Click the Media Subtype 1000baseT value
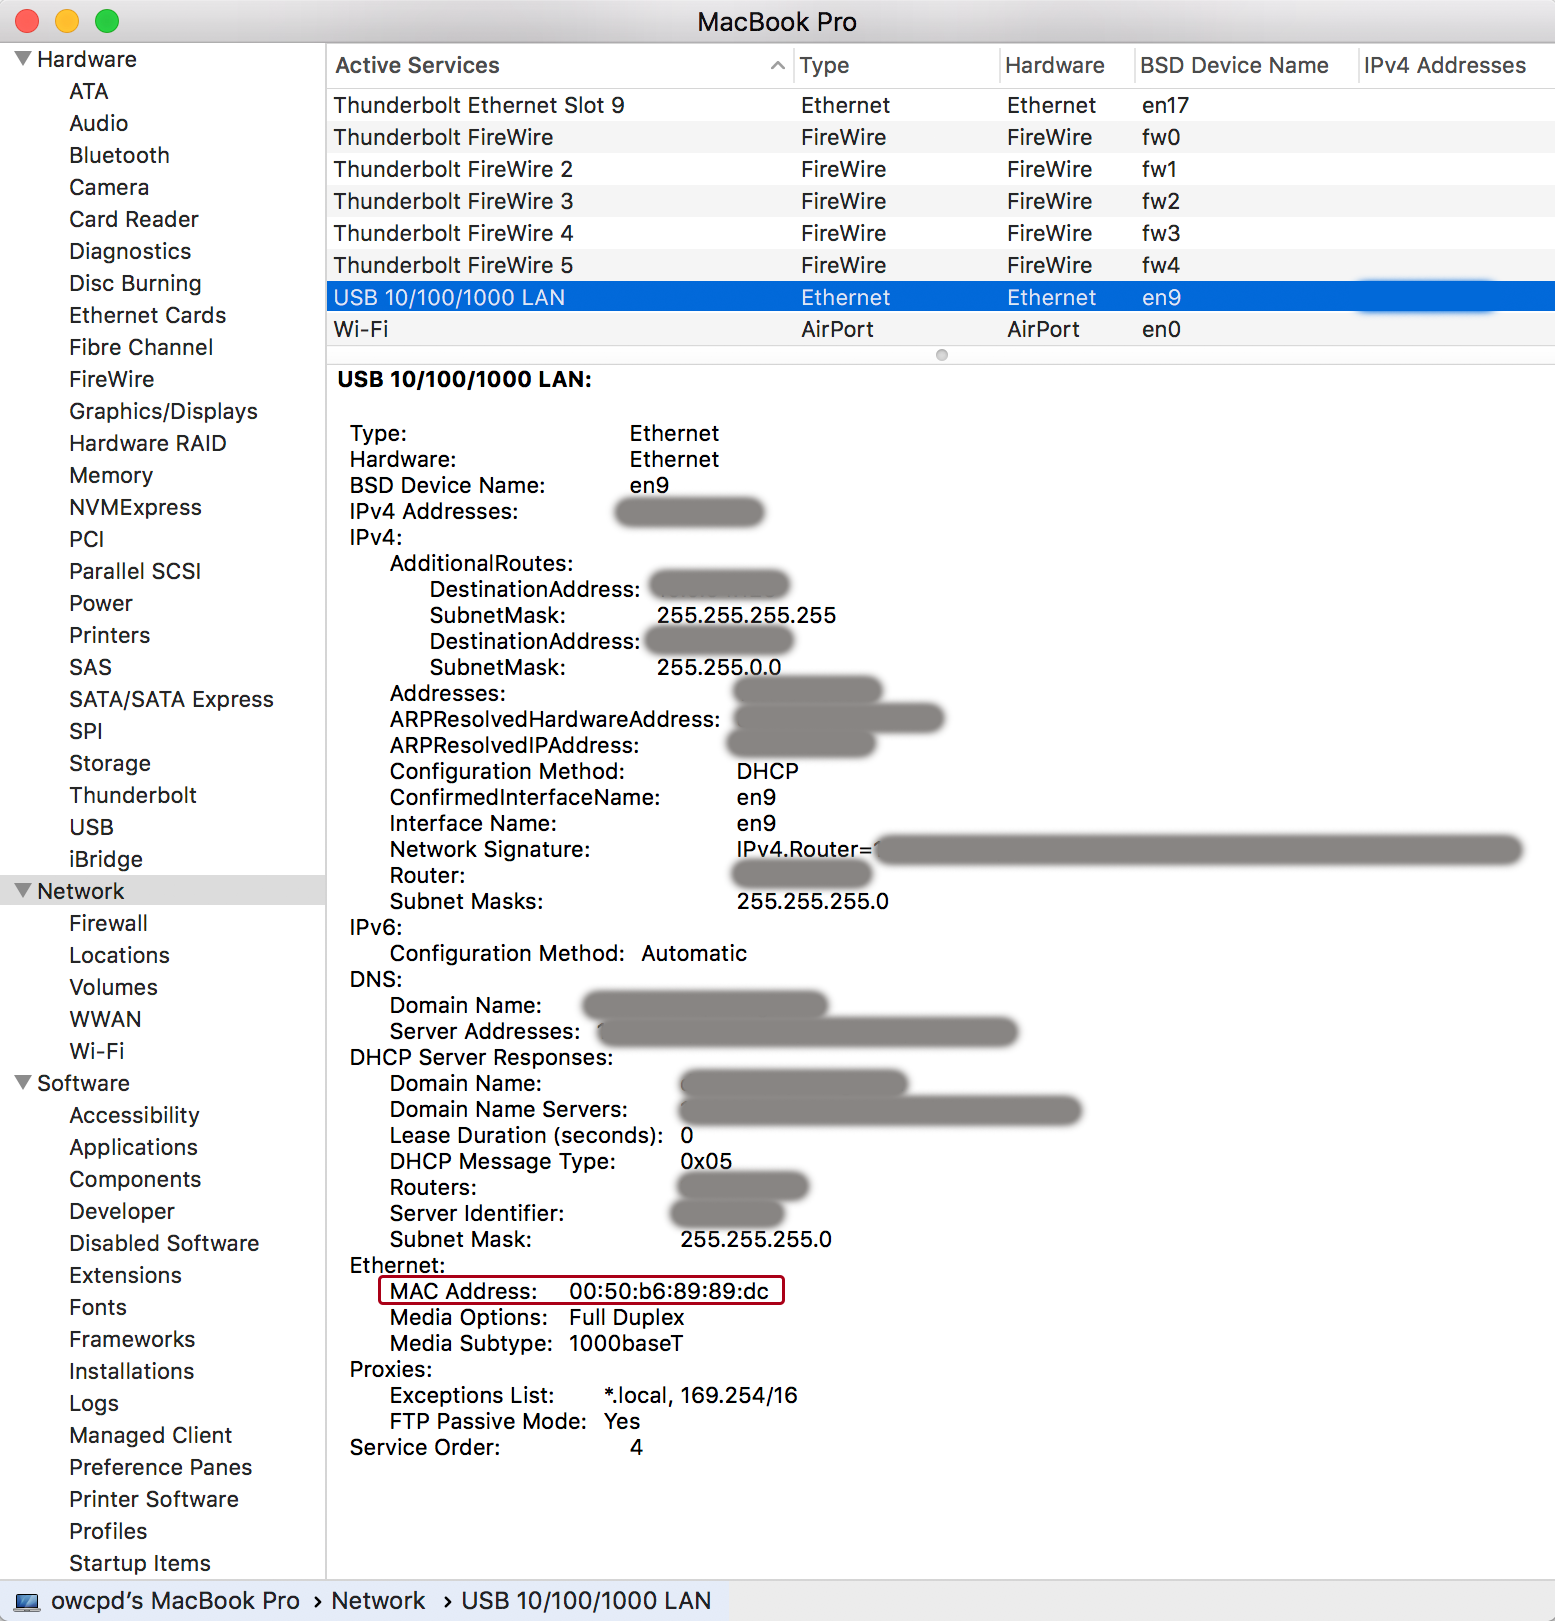1555x1621 pixels. (x=626, y=1343)
